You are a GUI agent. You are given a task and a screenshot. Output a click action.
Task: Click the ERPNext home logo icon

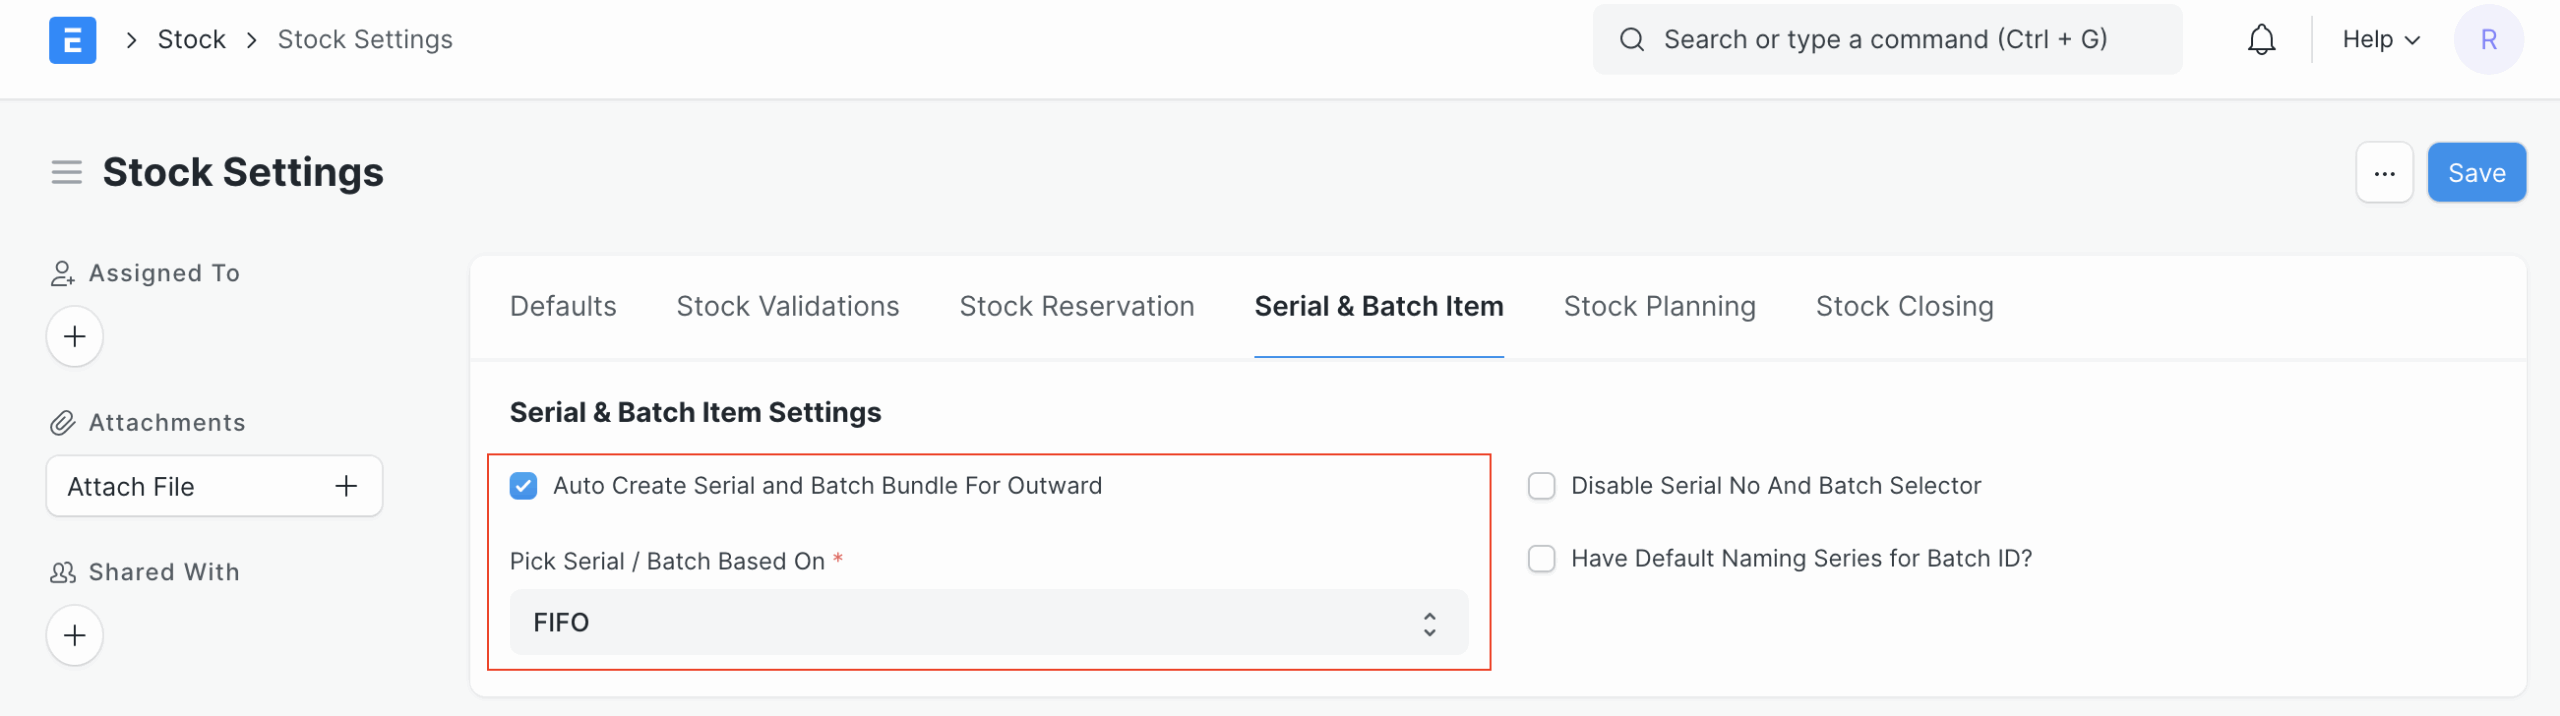coord(72,40)
